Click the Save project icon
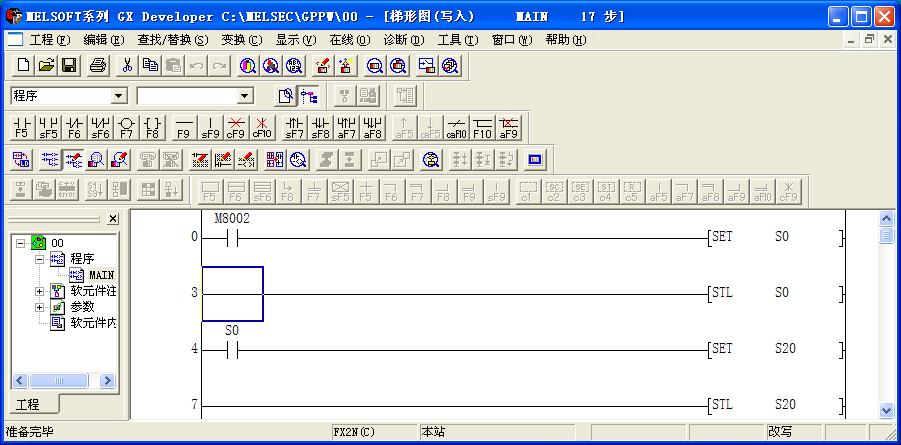This screenshot has height=445, width=901. 70,65
